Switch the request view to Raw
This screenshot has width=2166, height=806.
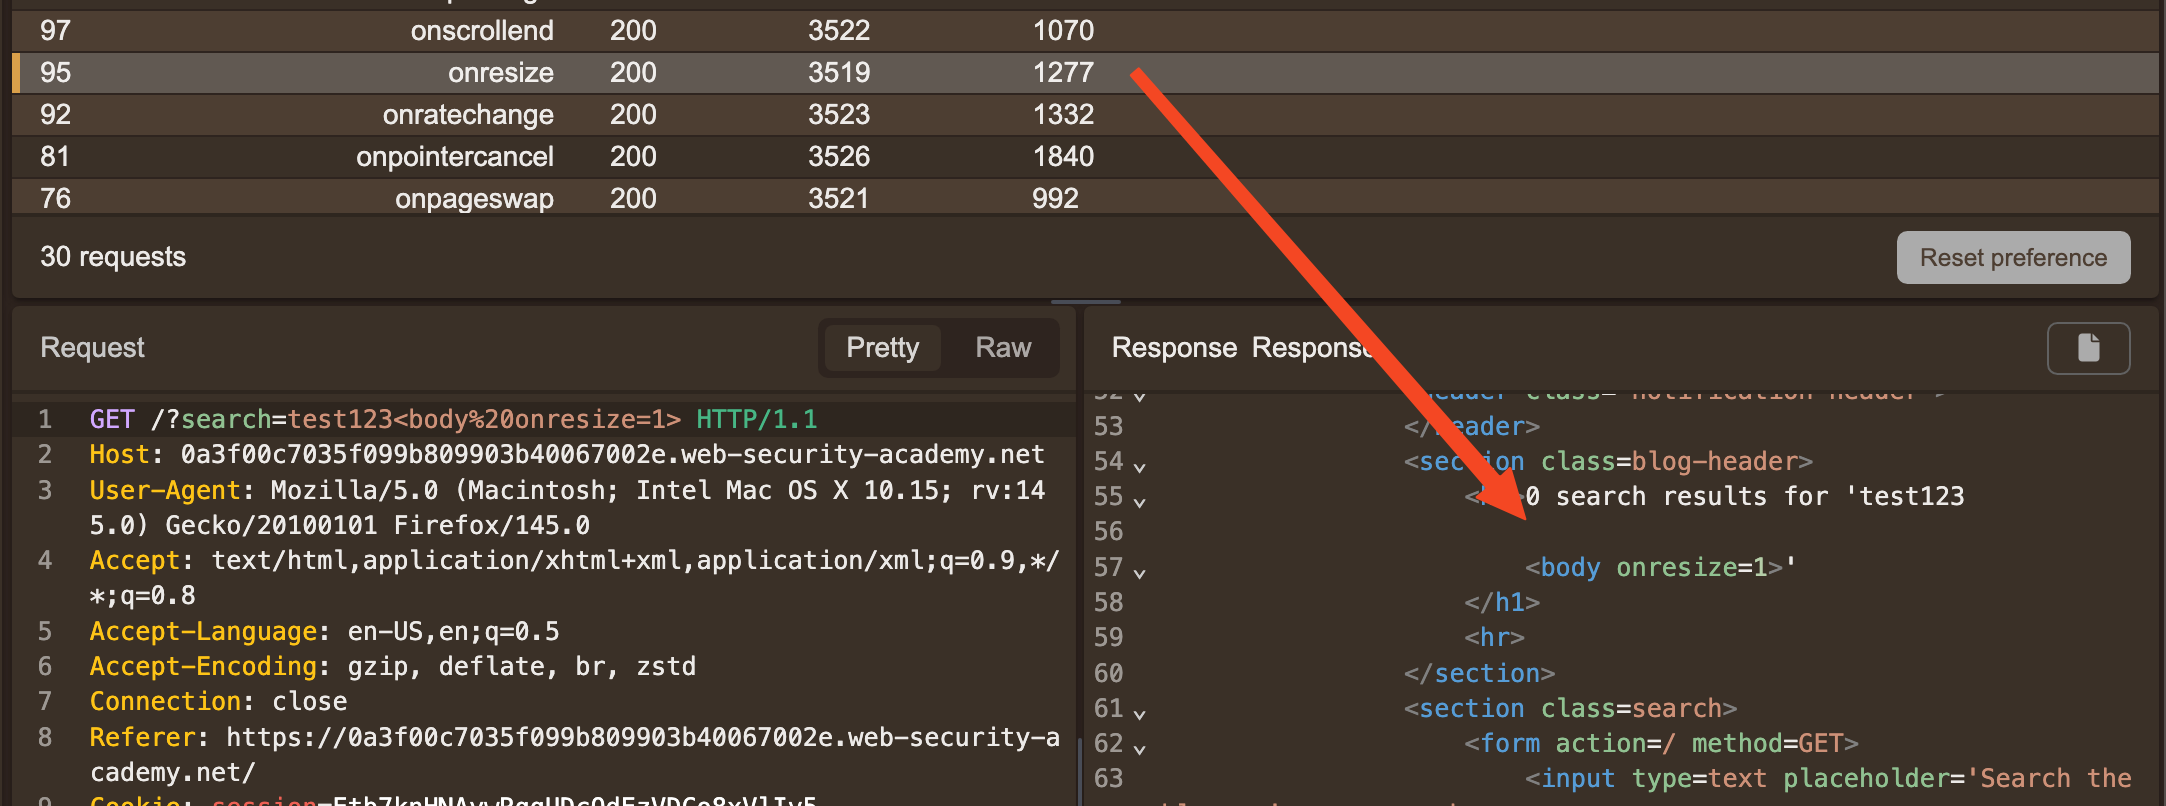pos(1002,348)
